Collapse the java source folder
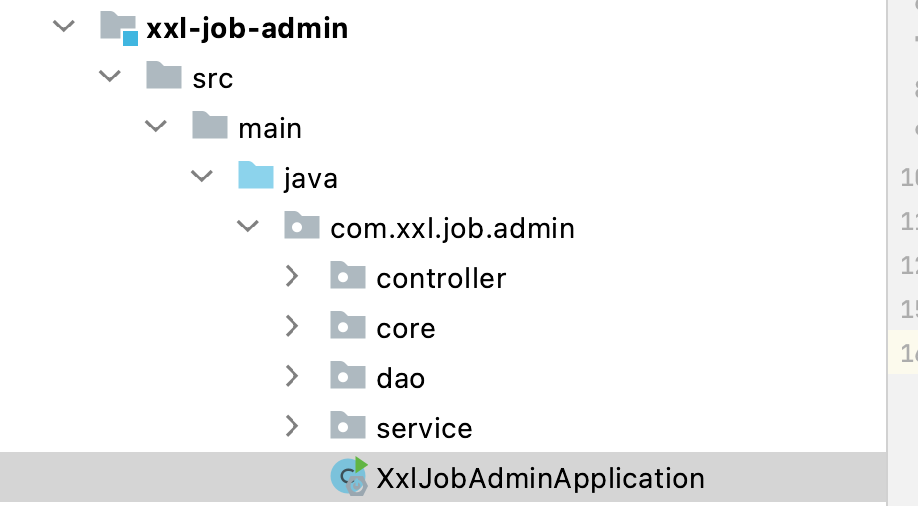918x506 pixels. coord(203,177)
